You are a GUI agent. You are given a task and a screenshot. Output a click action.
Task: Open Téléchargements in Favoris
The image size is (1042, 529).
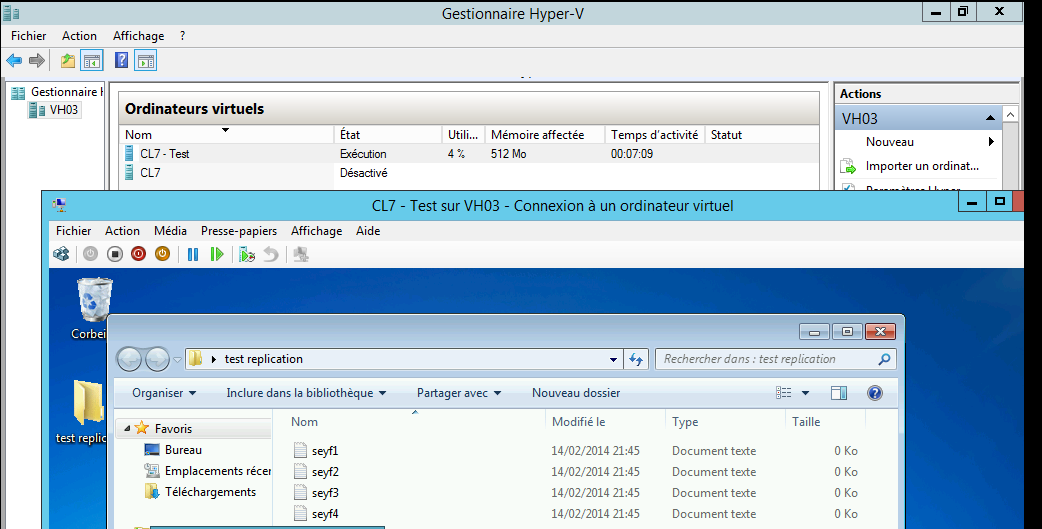pos(200,492)
